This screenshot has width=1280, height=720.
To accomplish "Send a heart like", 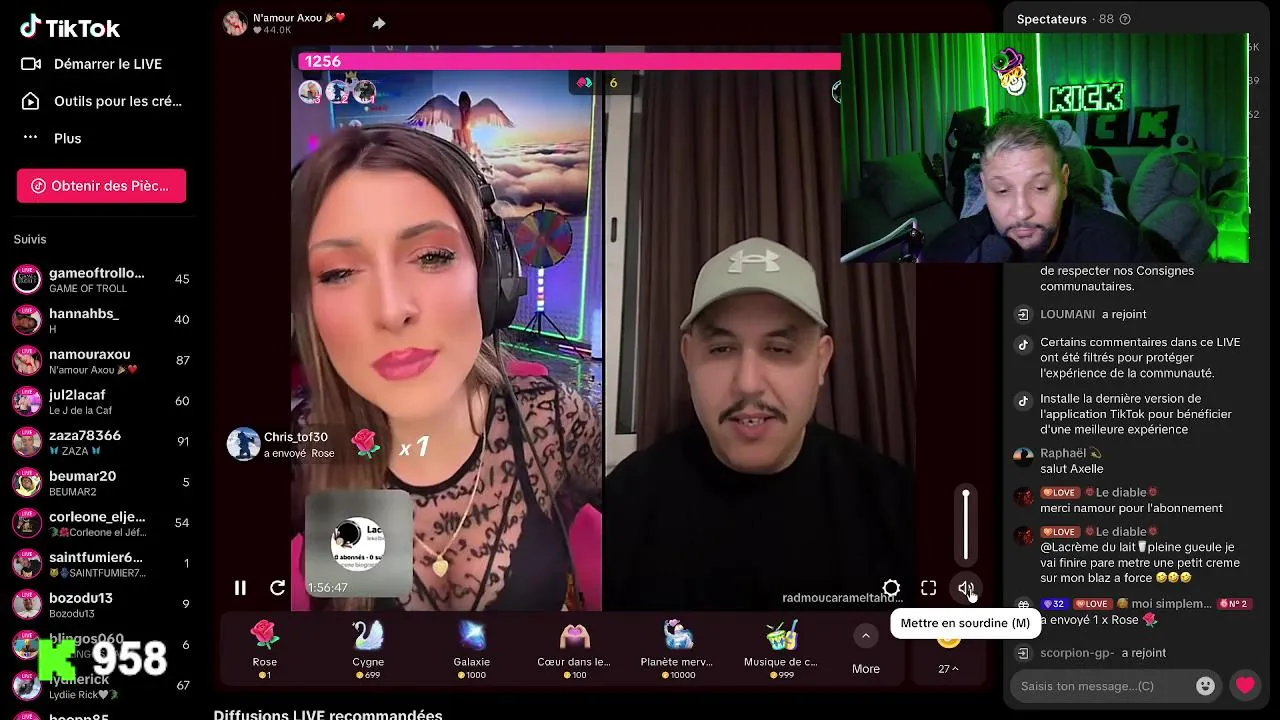I will [x=1245, y=685].
